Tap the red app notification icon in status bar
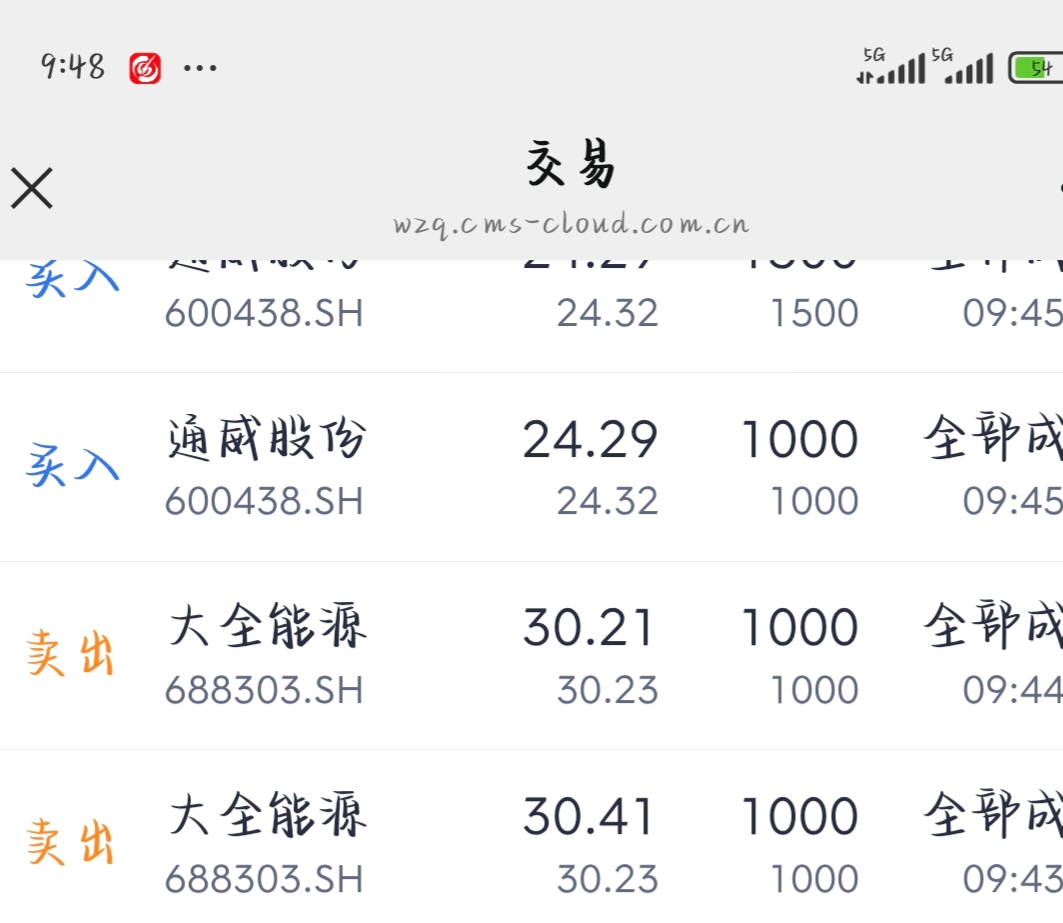 145,68
